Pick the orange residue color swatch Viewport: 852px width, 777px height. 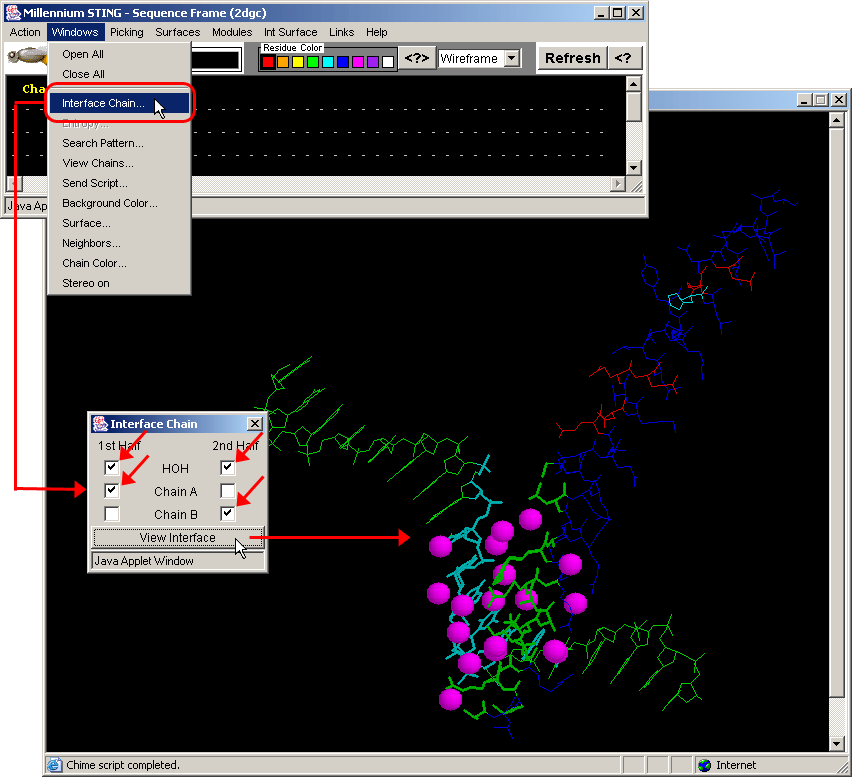point(283,62)
